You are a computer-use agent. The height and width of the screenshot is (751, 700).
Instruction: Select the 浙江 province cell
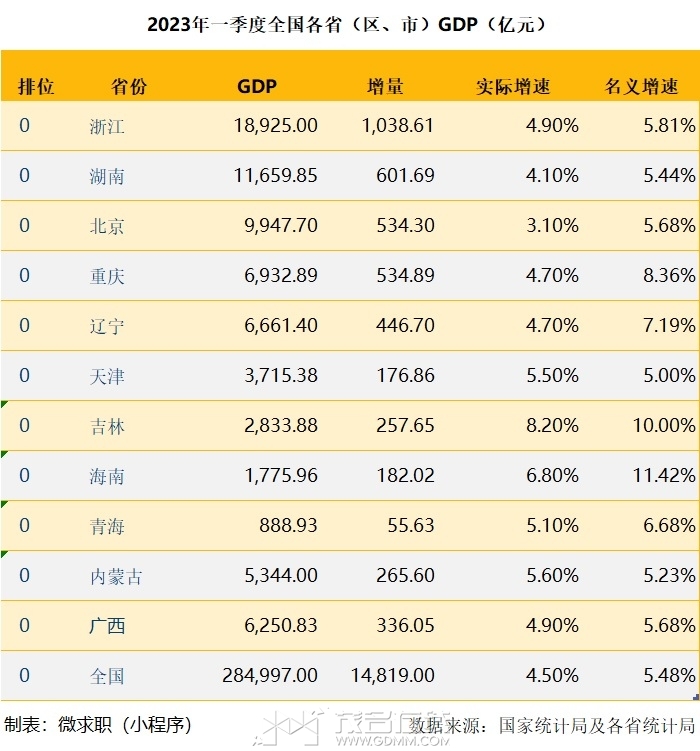(x=107, y=126)
